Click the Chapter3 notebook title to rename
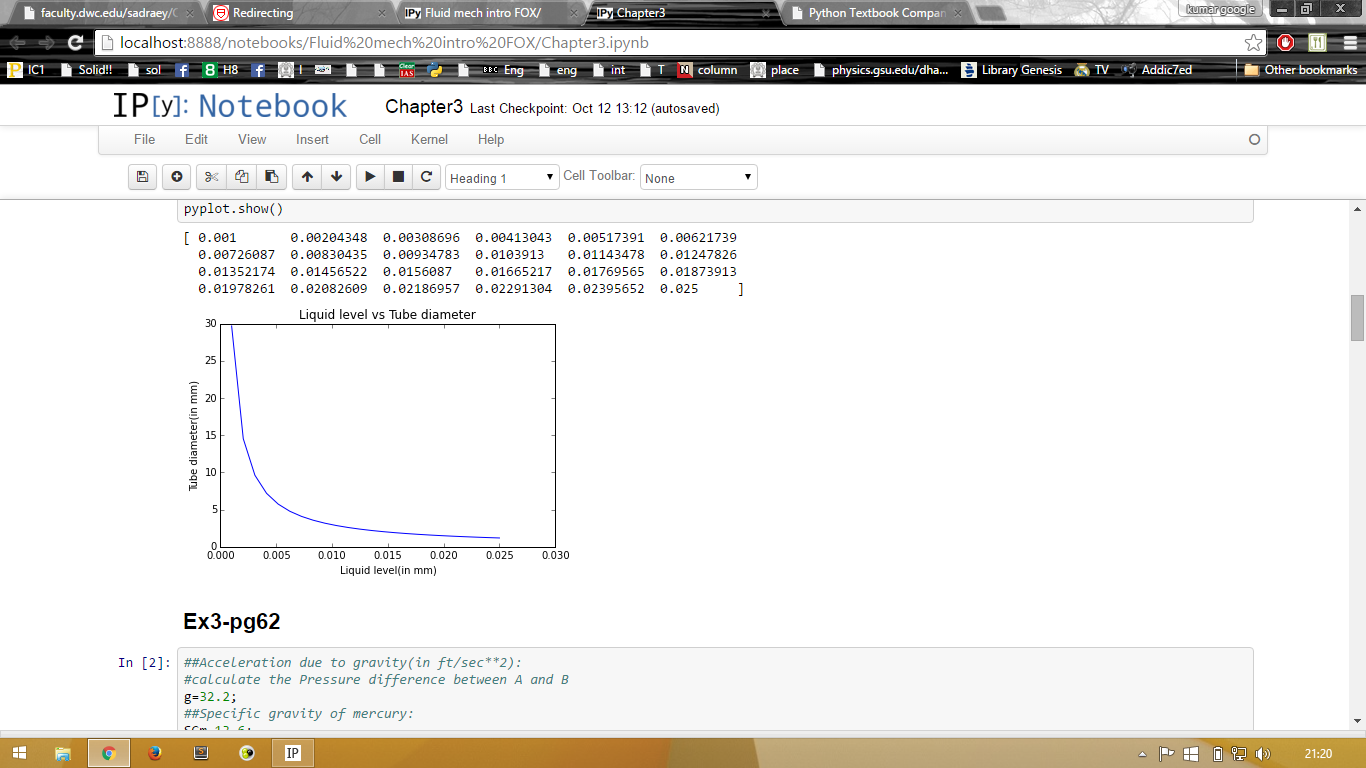This screenshot has width=1366, height=768. [x=423, y=107]
